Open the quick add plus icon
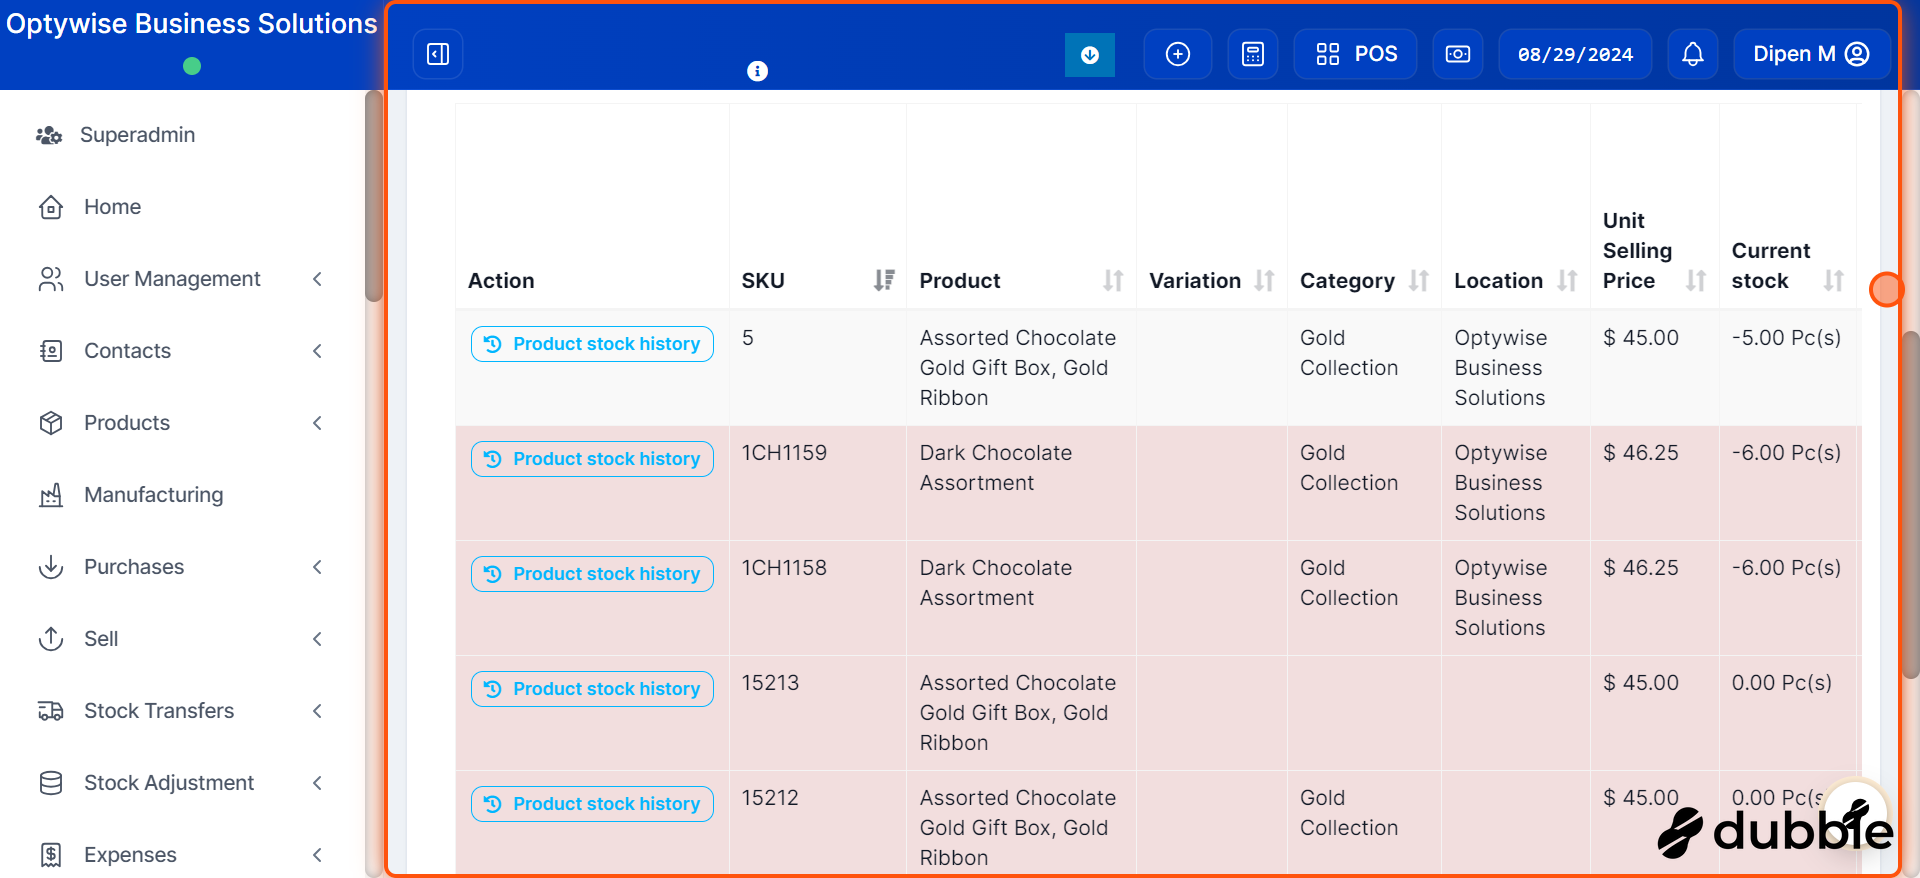The image size is (1920, 878). [1178, 54]
